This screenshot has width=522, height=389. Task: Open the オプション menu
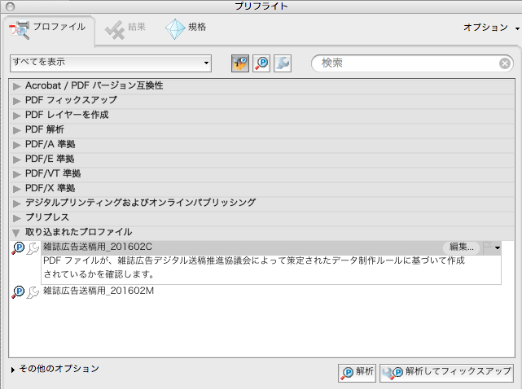(x=491, y=27)
